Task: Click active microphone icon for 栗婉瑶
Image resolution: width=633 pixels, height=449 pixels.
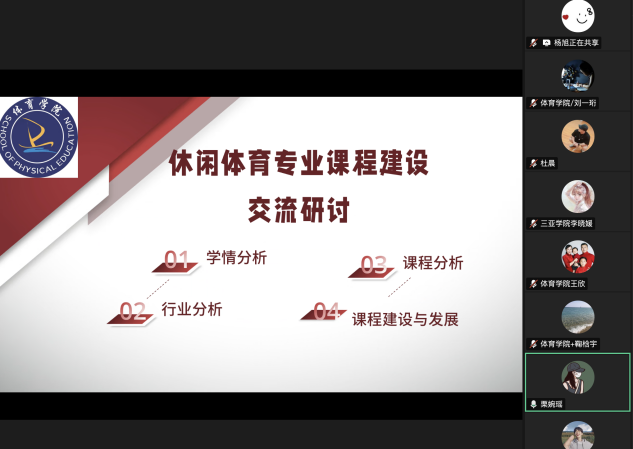Action: pos(534,403)
